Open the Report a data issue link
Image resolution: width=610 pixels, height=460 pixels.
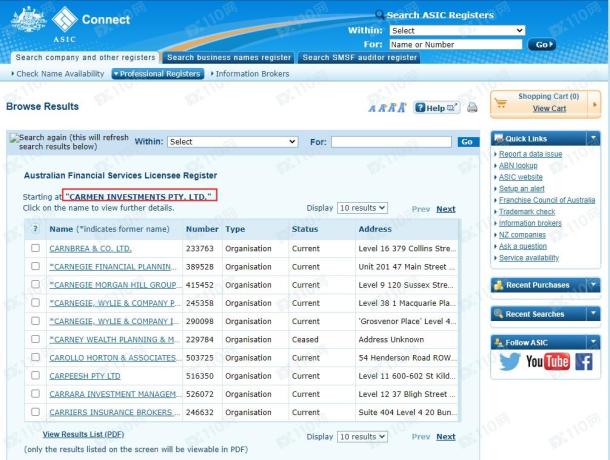pyautogui.click(x=530, y=154)
